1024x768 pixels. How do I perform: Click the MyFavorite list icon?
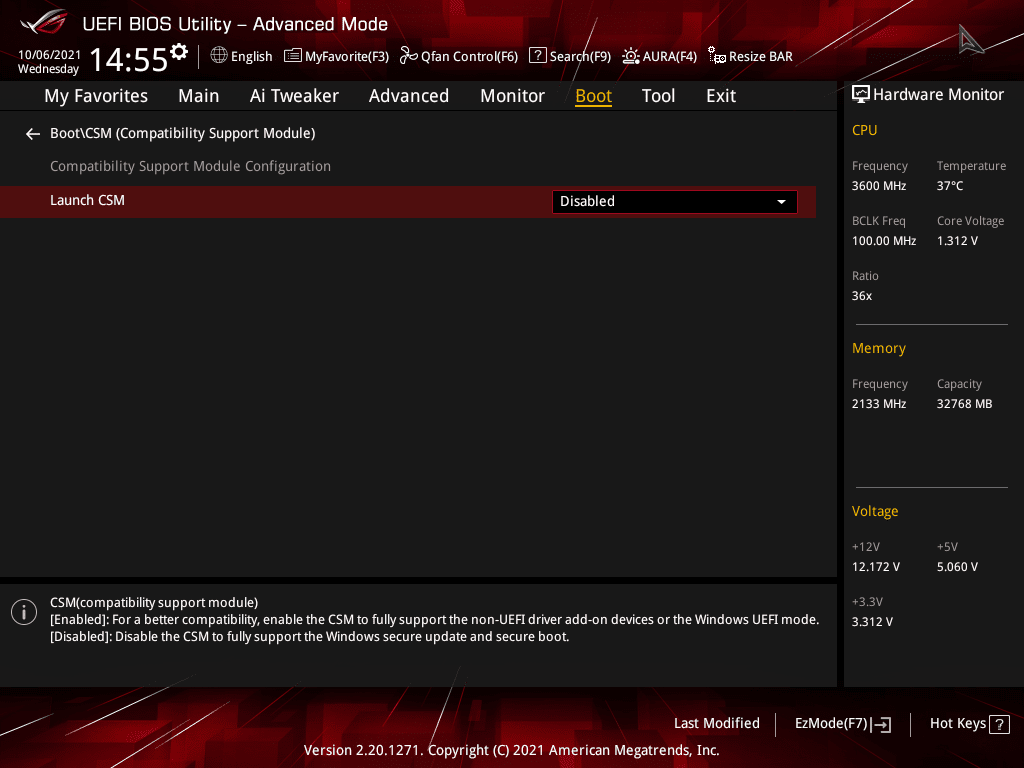293,56
